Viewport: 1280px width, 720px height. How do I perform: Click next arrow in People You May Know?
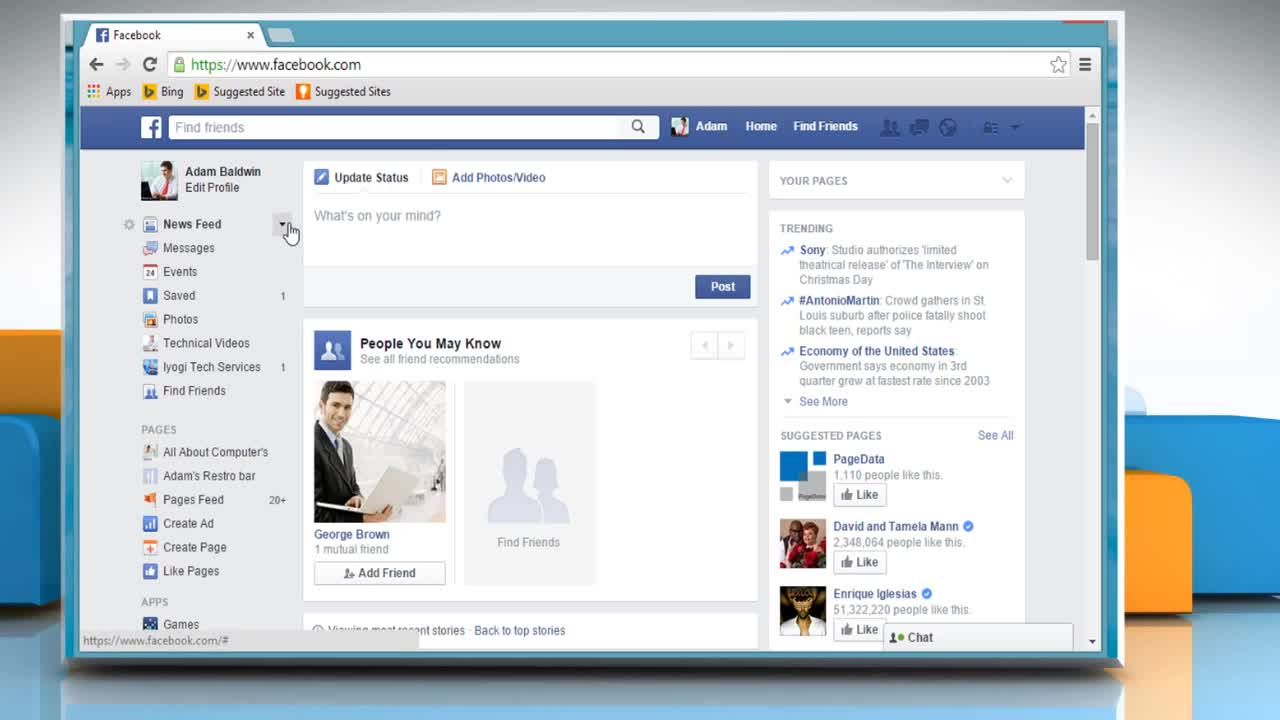pos(731,346)
